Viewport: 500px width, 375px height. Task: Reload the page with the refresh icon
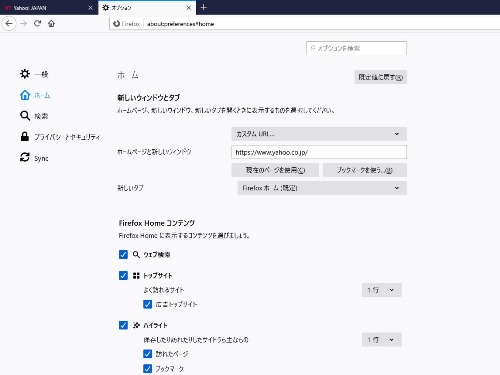point(37,24)
